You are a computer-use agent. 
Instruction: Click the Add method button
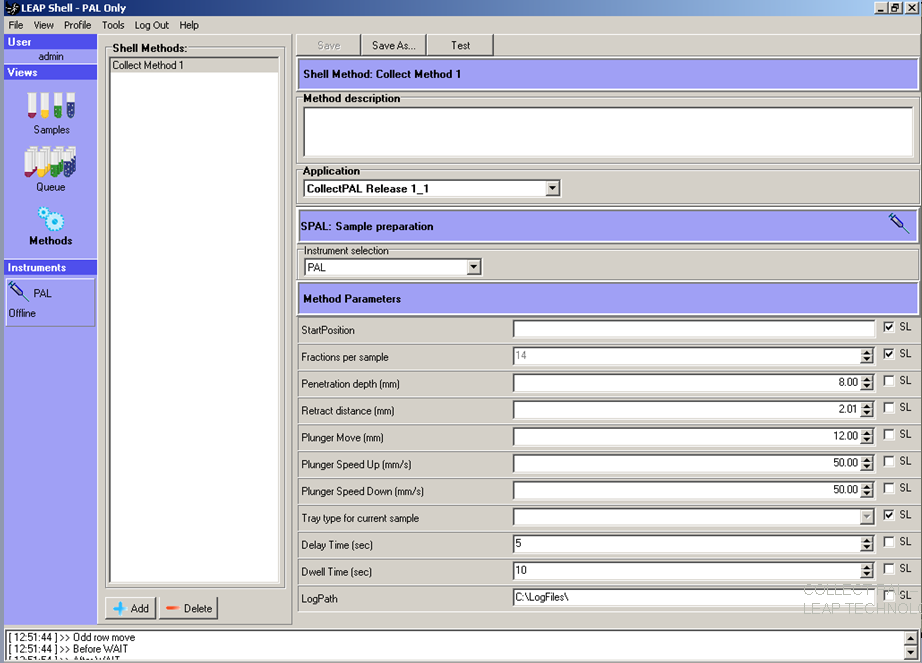131,608
